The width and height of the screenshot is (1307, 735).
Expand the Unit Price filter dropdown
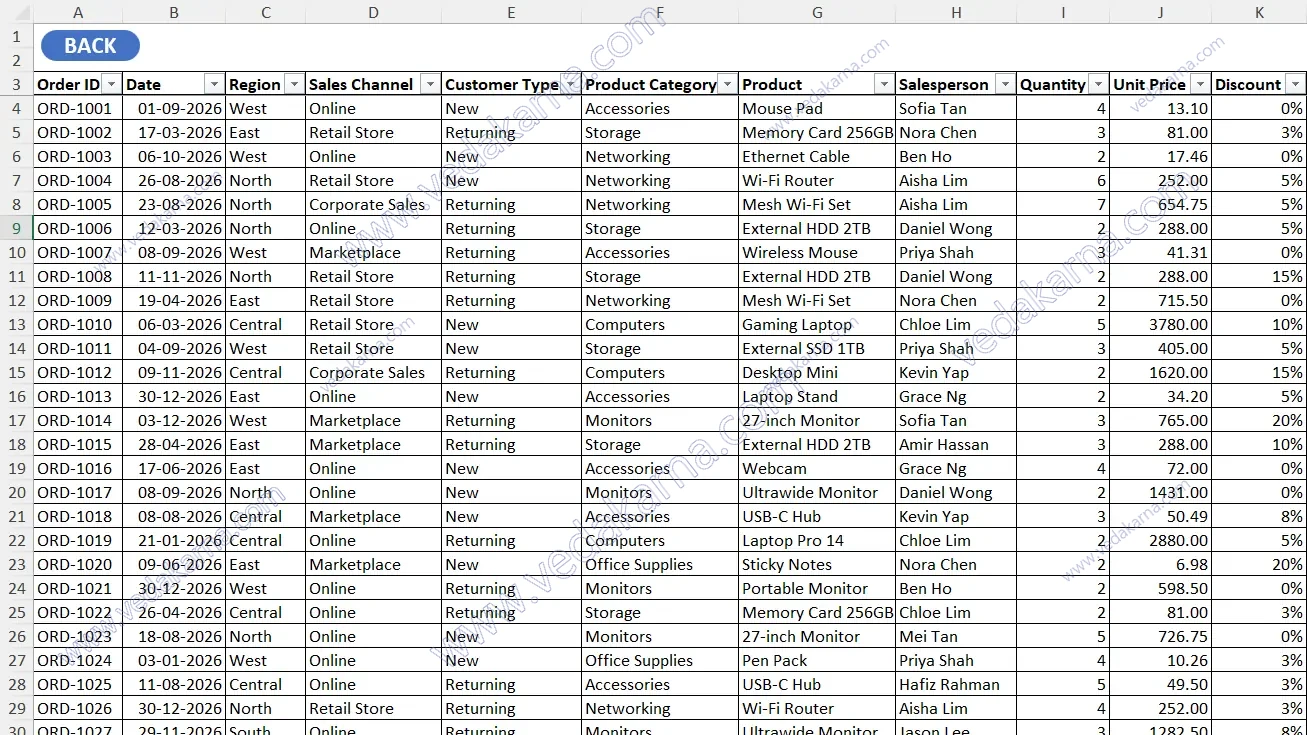1200,85
